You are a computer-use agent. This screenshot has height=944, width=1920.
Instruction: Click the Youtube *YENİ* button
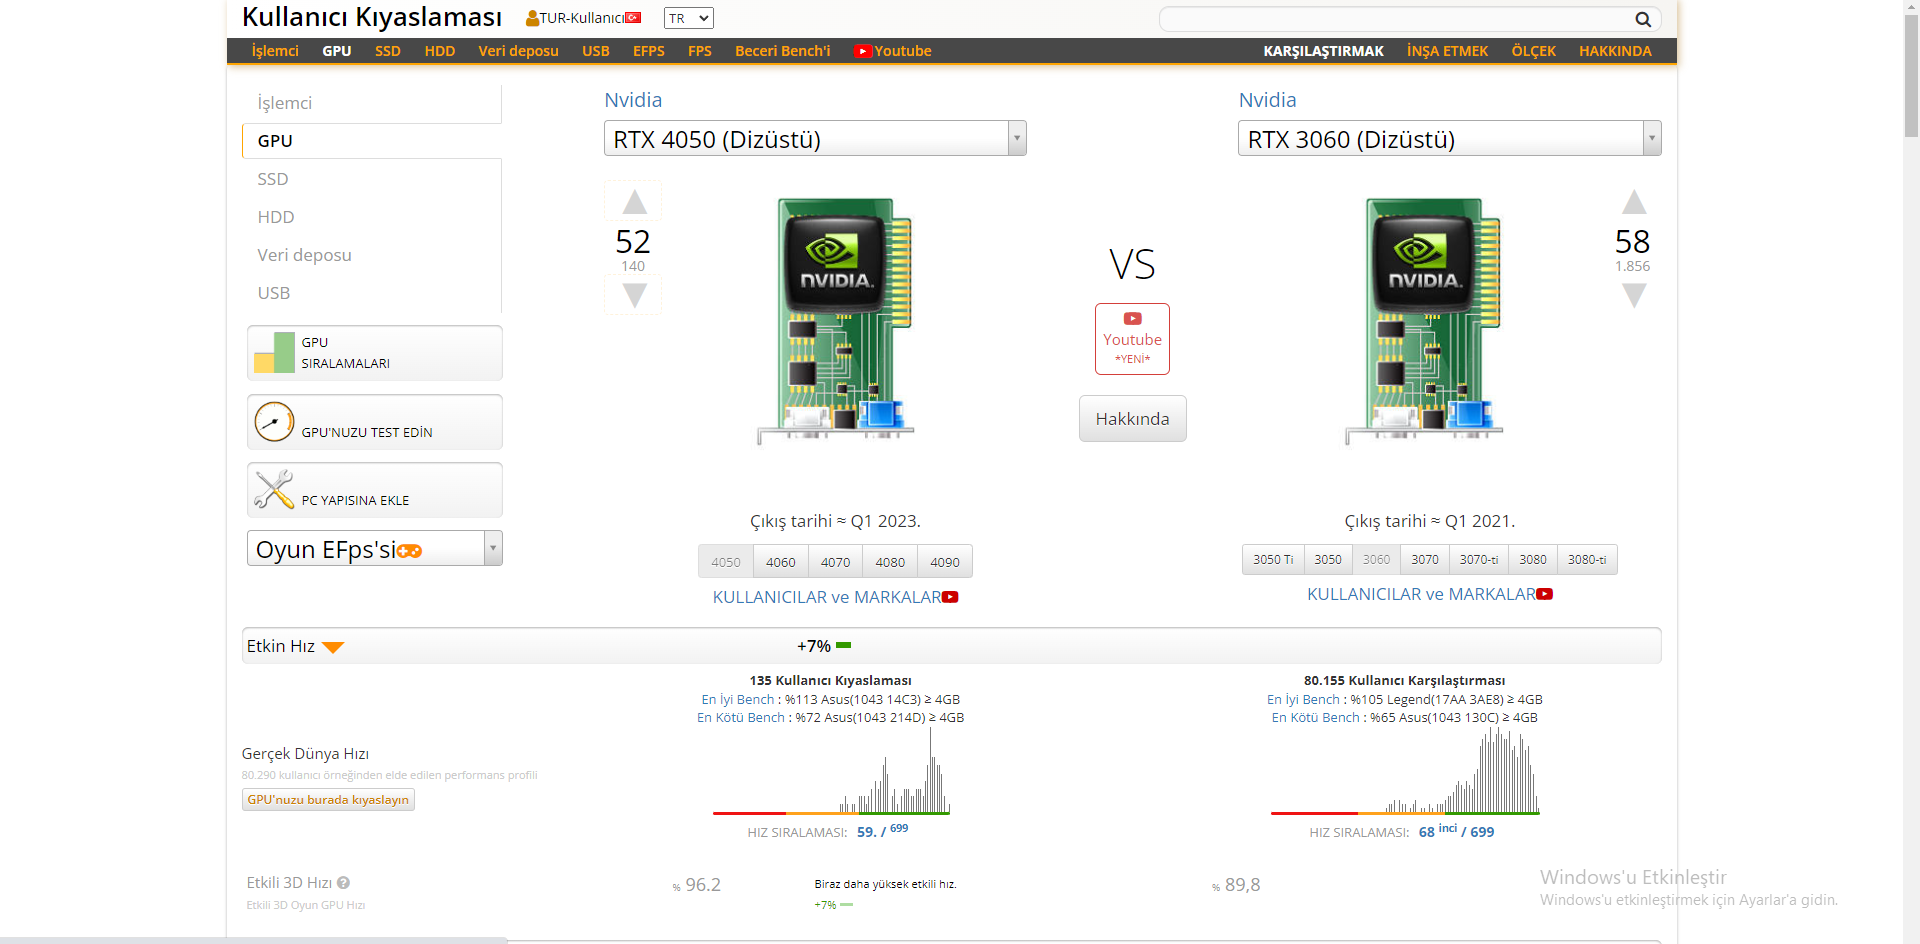pyautogui.click(x=1132, y=339)
